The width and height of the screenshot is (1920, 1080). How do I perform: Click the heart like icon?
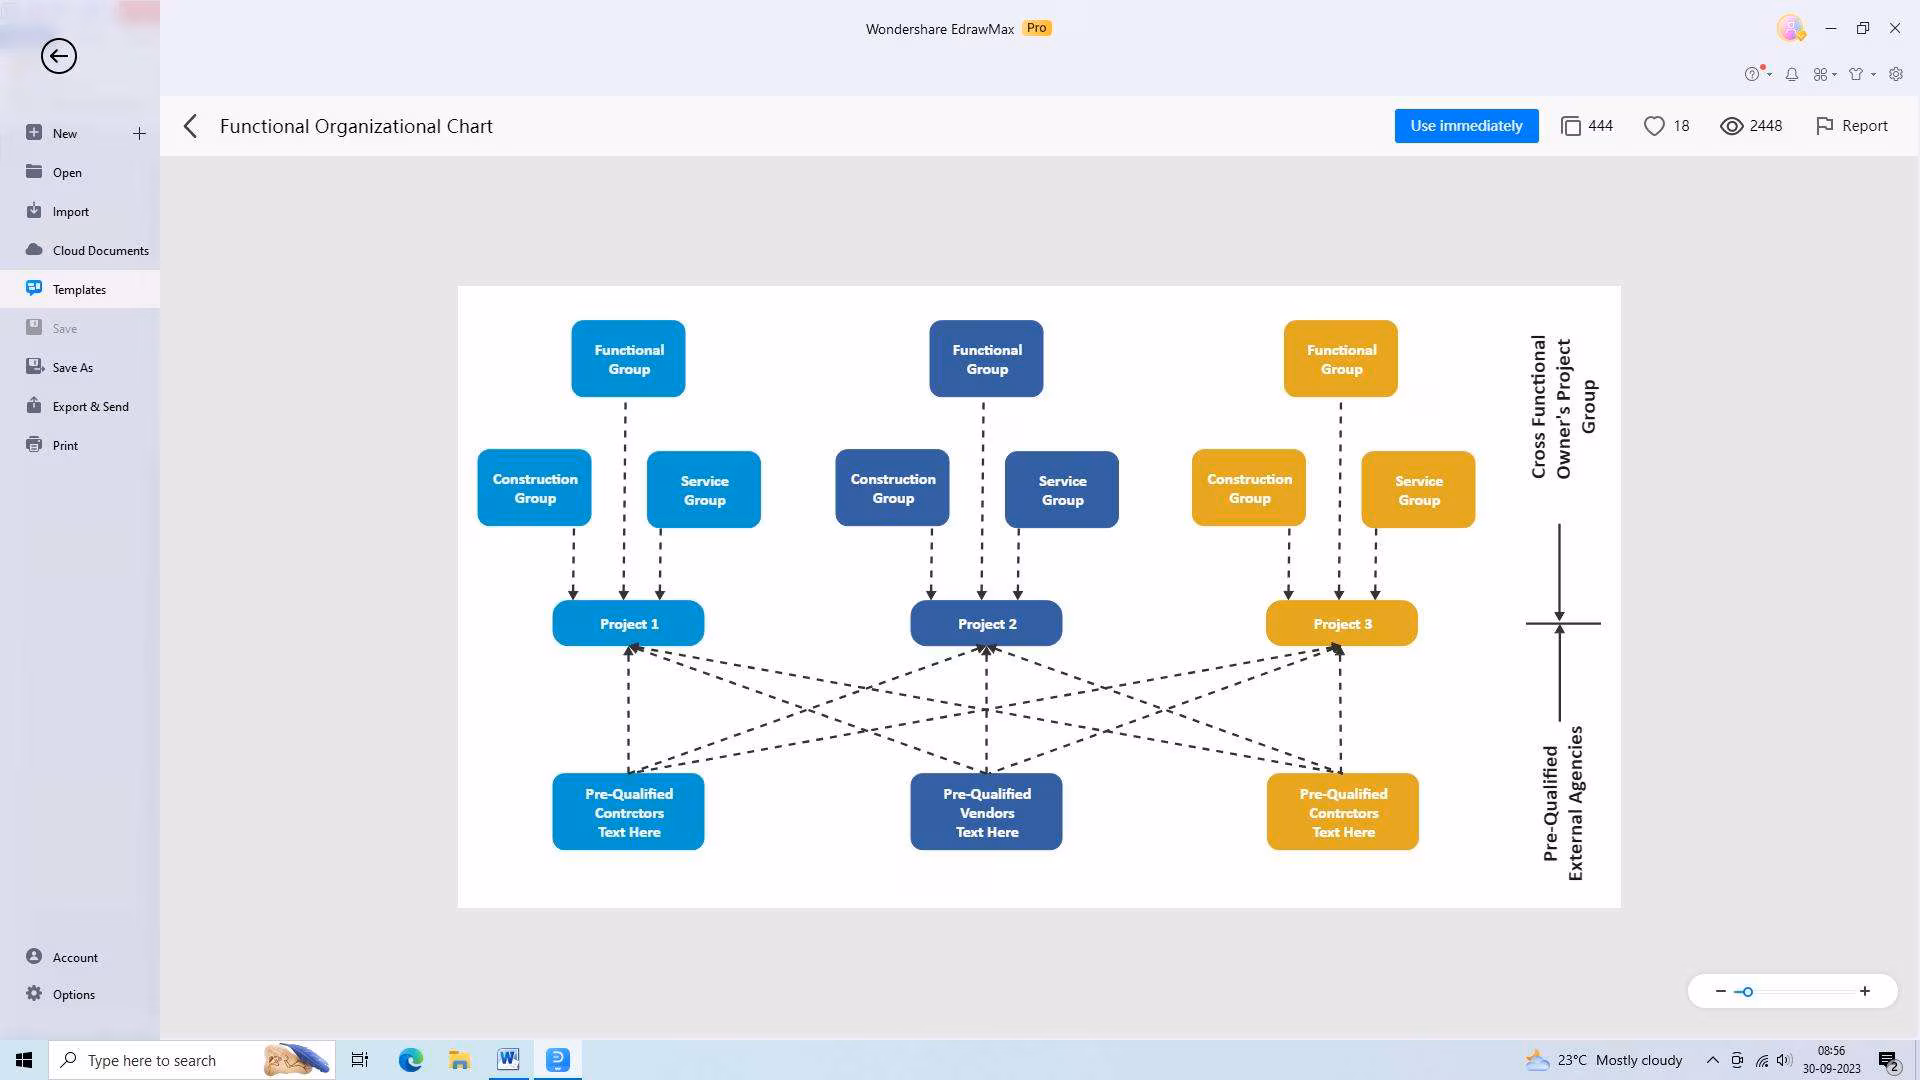point(1654,126)
